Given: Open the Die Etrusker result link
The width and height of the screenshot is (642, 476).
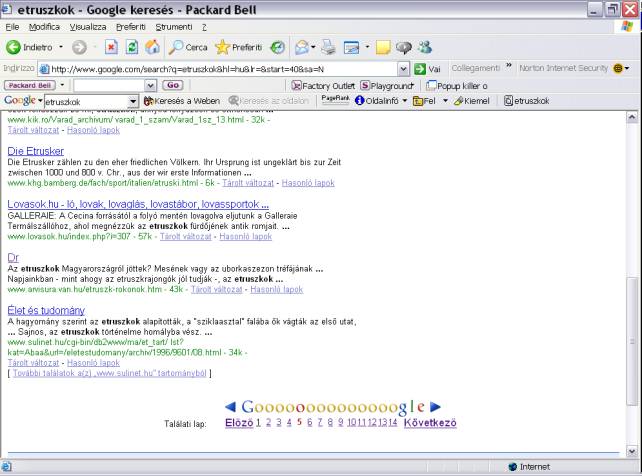Looking at the screenshot, I should [36, 151].
